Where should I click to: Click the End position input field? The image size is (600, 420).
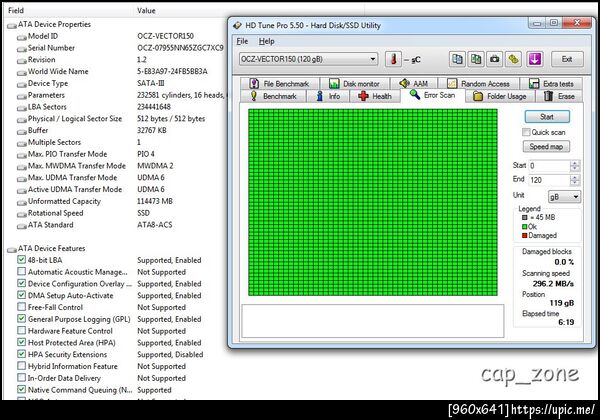(549, 180)
